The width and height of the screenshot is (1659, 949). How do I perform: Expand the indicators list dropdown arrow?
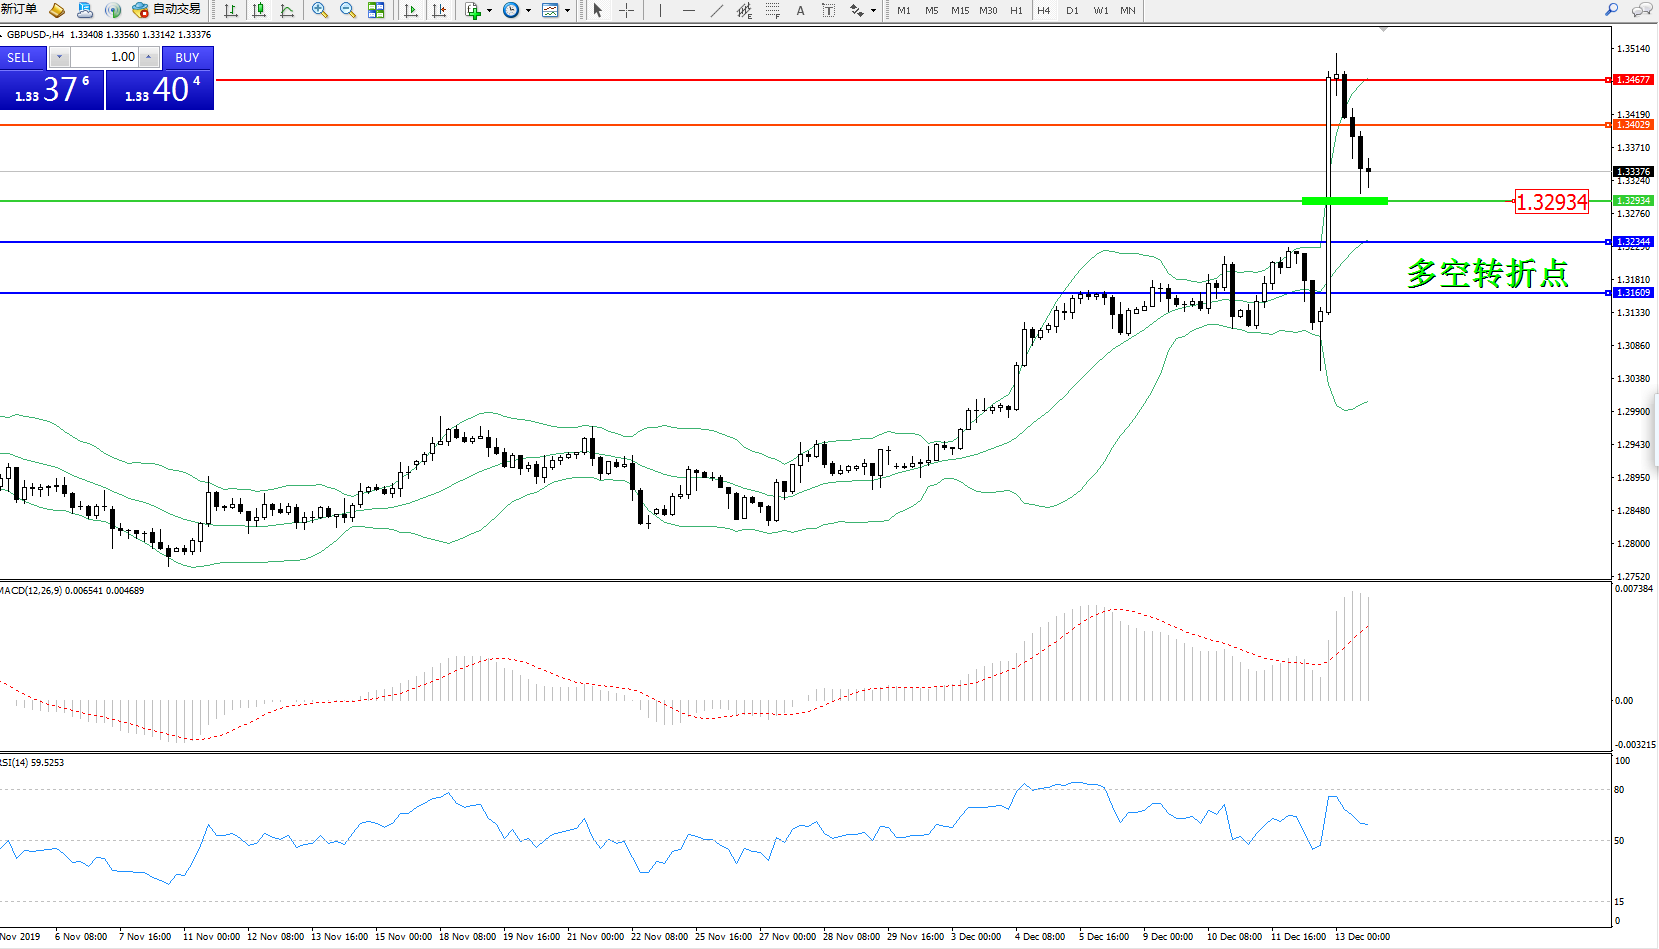click(489, 11)
